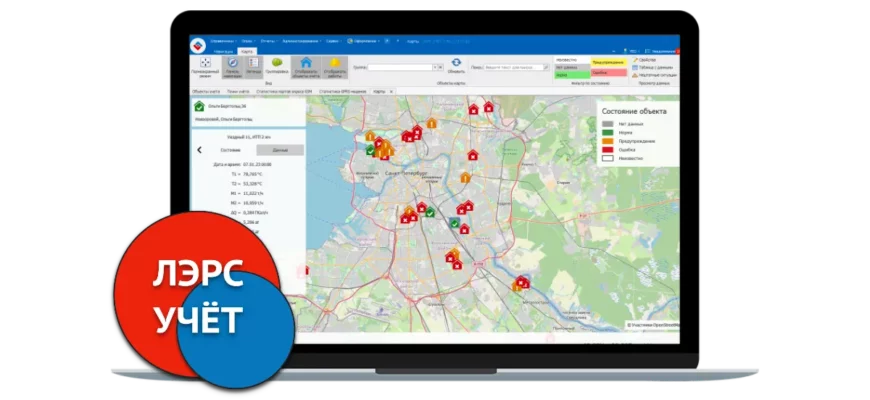Open the Администрирование menu
870x400 pixels.
(x=302, y=41)
